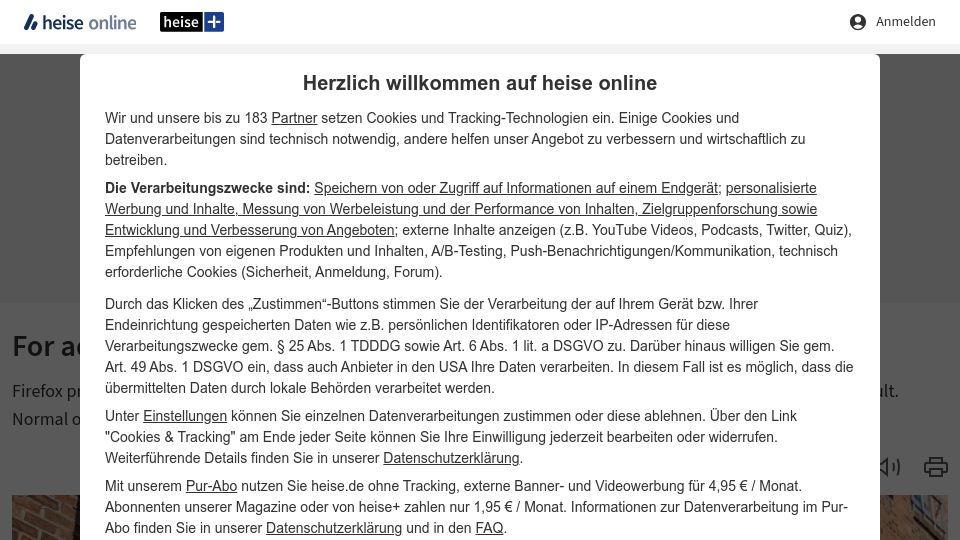Open the FAQ link
This screenshot has height=540, width=960.
[489, 528]
